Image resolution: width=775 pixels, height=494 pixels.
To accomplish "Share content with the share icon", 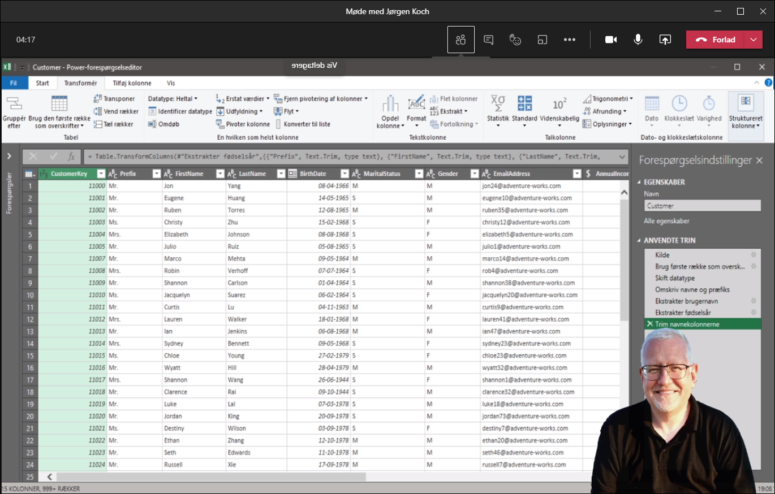I will tap(665, 40).
